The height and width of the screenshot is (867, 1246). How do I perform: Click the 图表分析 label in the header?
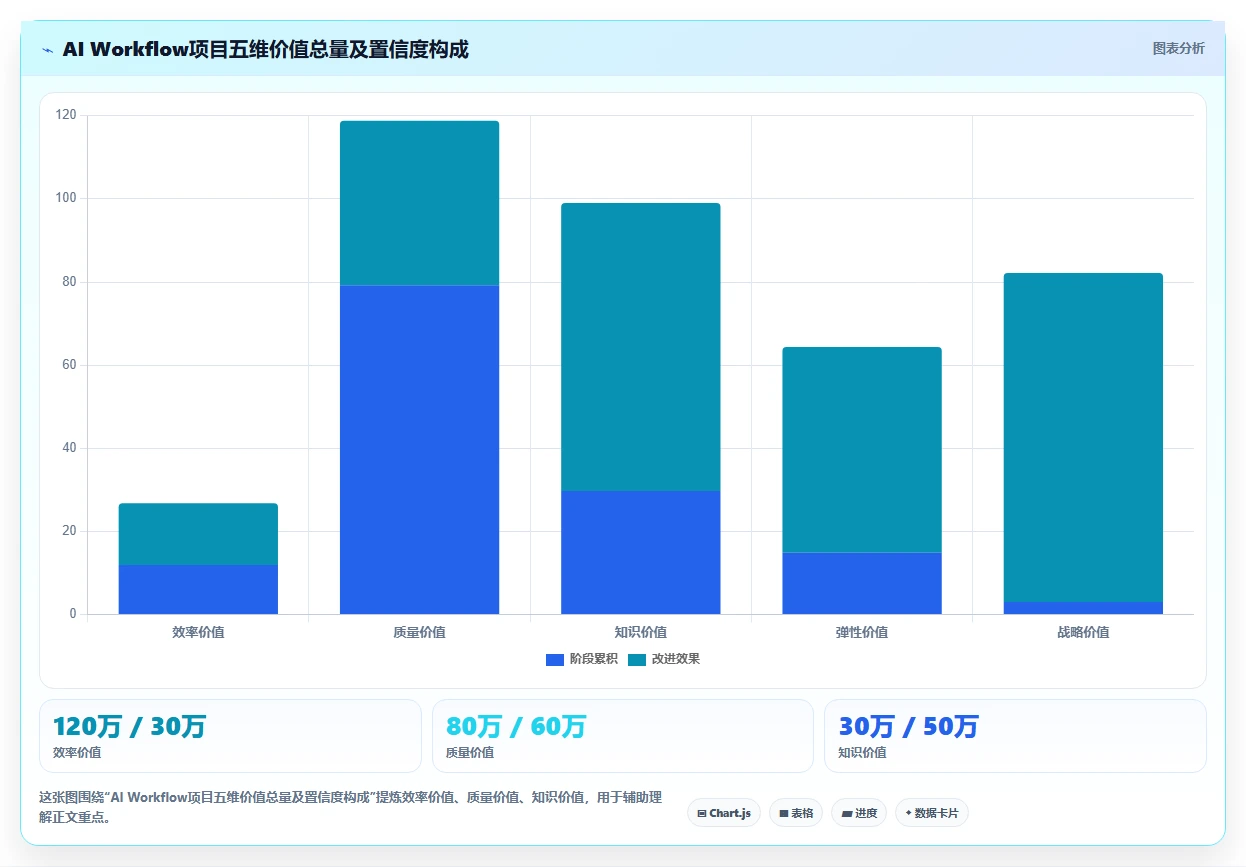pos(1178,48)
